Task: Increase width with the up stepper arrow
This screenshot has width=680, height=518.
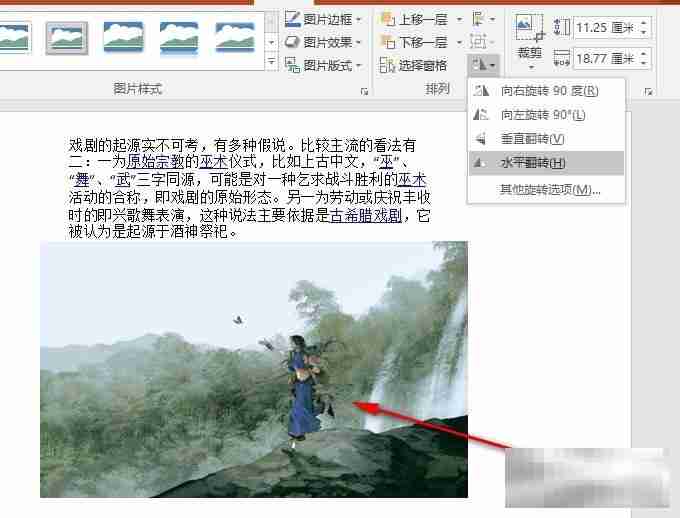Action: [x=644, y=52]
